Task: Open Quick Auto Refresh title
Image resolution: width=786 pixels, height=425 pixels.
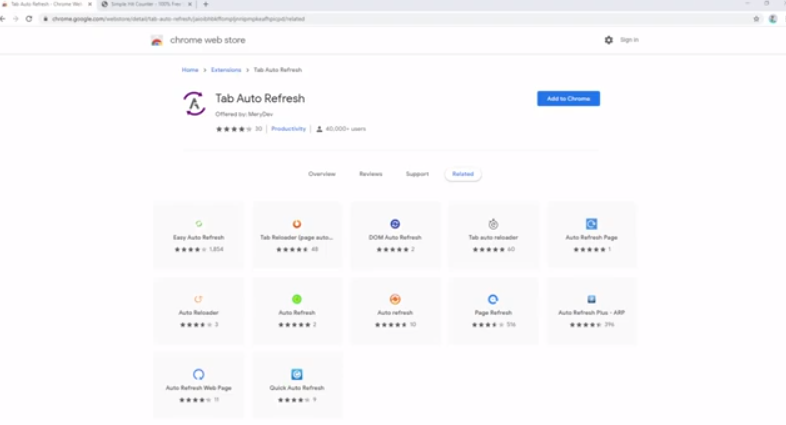Action: (297, 388)
